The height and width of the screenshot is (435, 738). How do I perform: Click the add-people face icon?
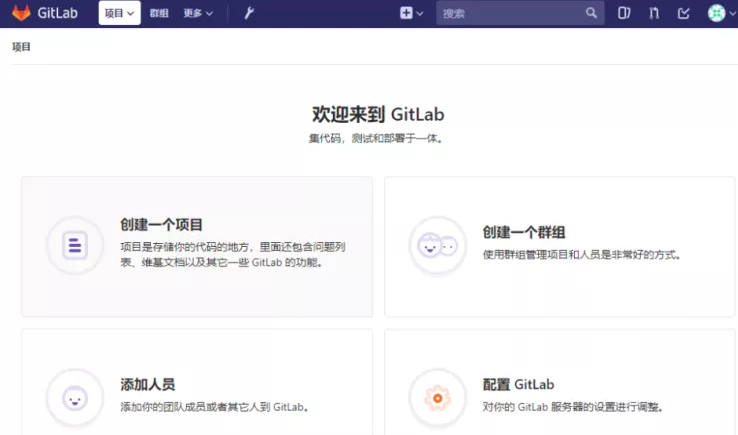coord(75,399)
